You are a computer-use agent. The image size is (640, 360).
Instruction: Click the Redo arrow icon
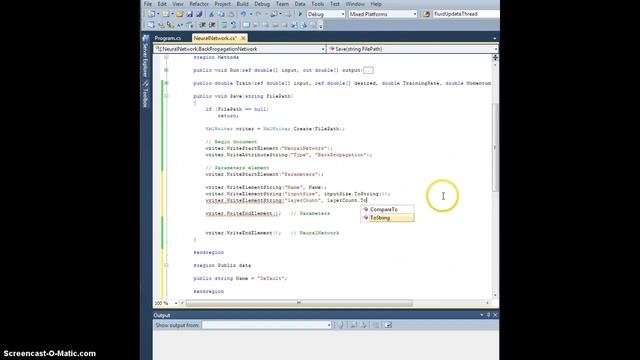[258, 14]
